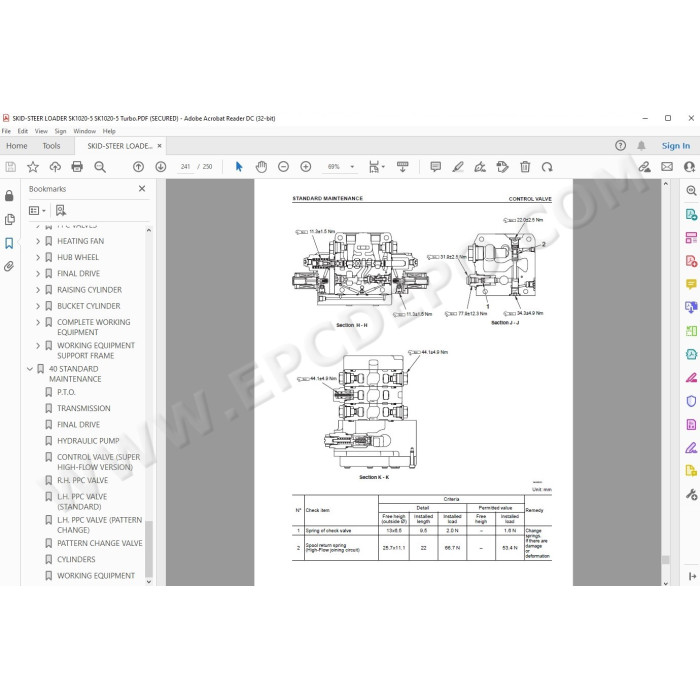
Task: Expand the FINAL DRIVE bookmark chevron
Action: point(38,274)
